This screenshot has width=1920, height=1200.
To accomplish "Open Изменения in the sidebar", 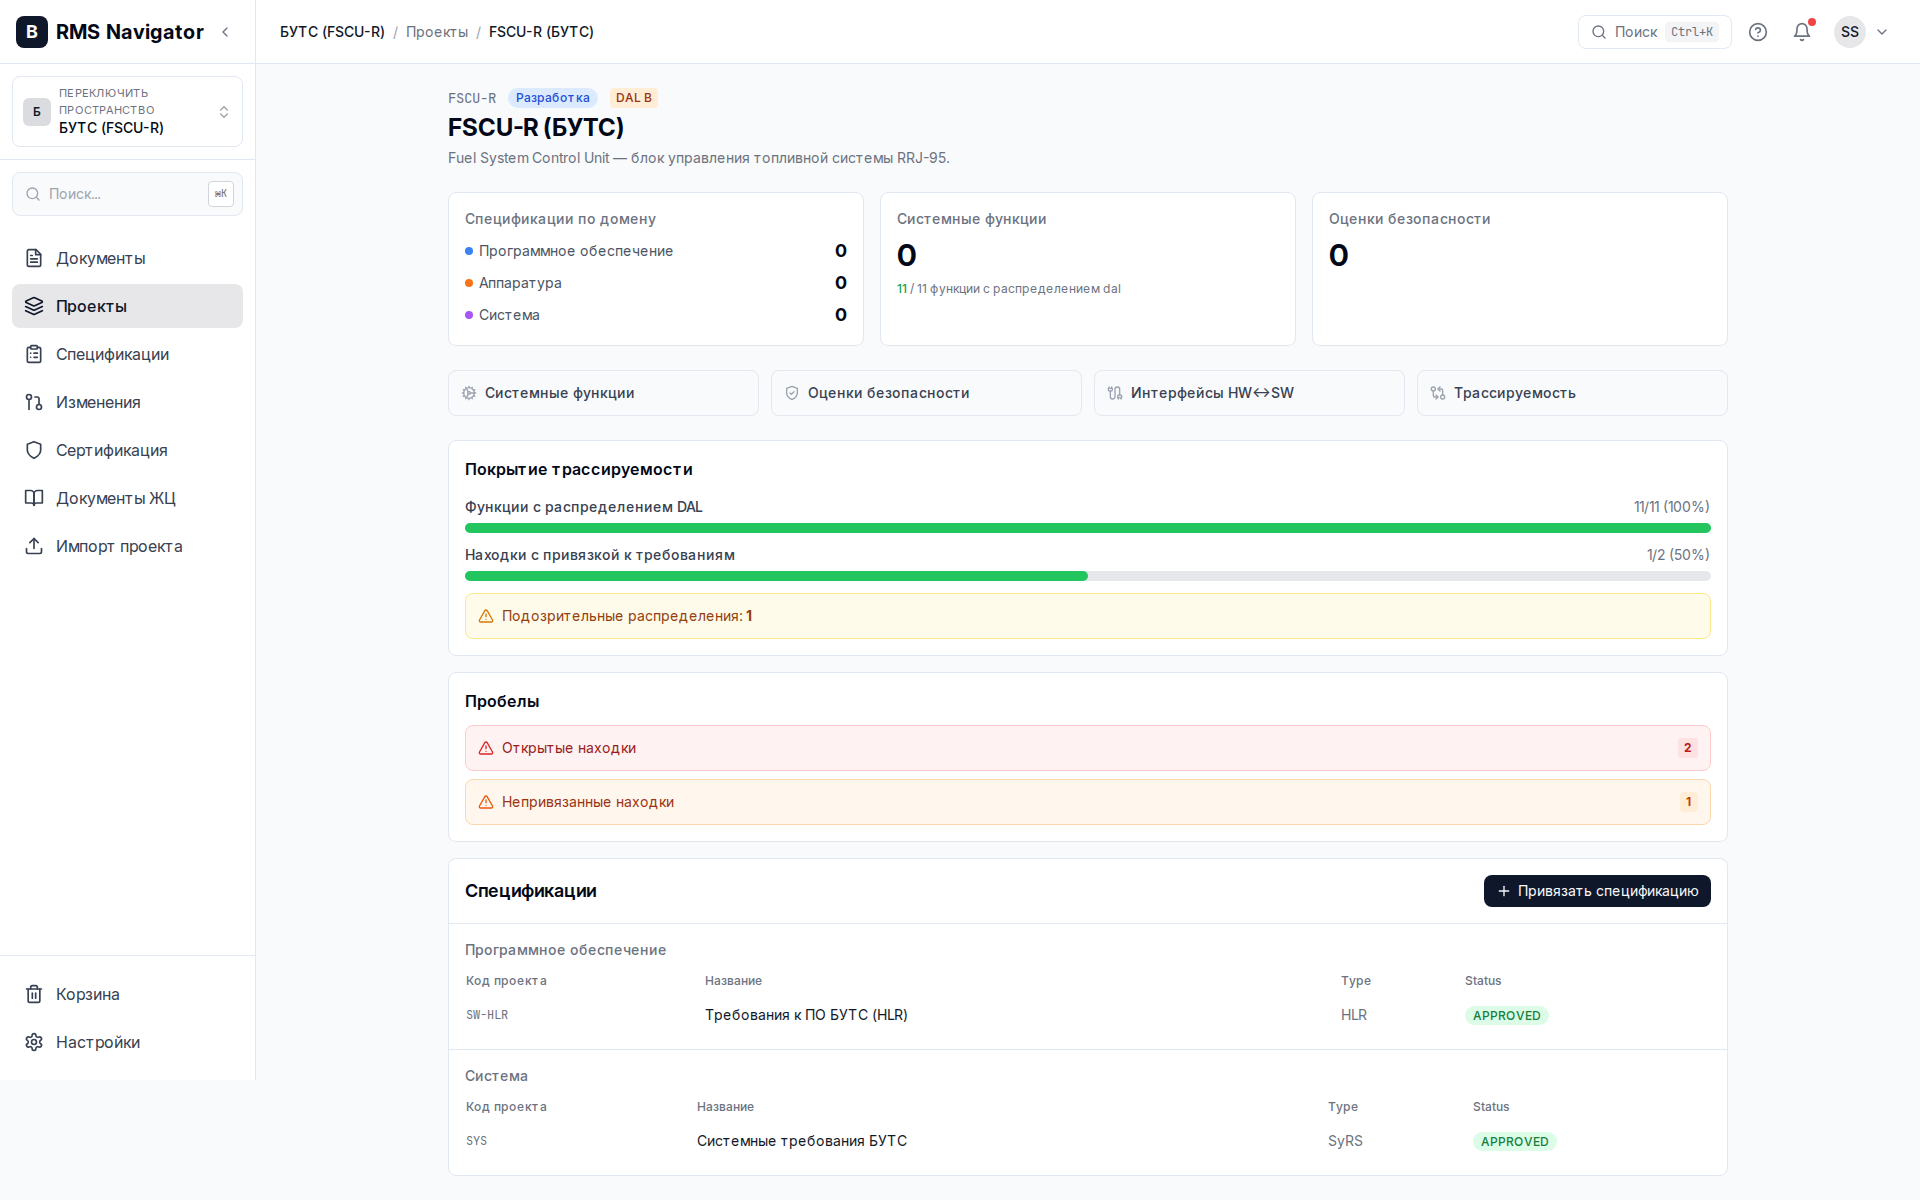I will click(x=127, y=402).
